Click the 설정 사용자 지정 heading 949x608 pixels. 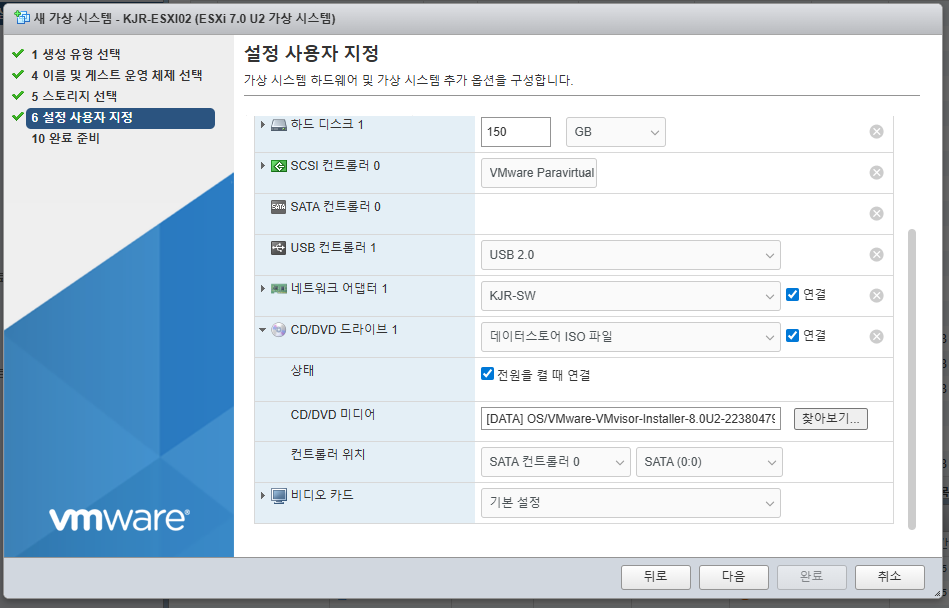click(311, 54)
